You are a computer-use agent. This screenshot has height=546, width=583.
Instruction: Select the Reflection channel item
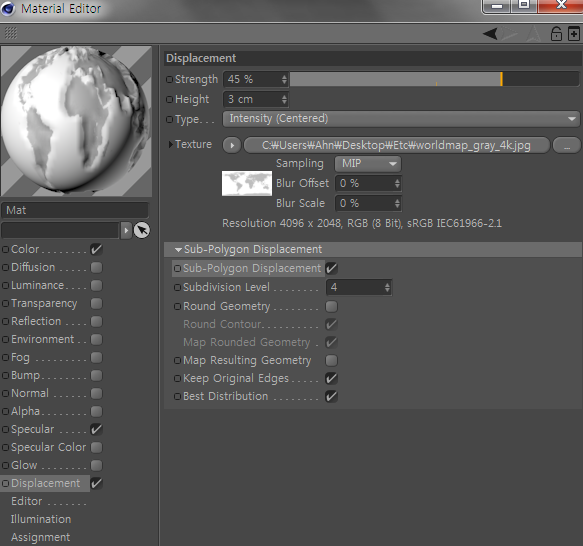point(36,321)
